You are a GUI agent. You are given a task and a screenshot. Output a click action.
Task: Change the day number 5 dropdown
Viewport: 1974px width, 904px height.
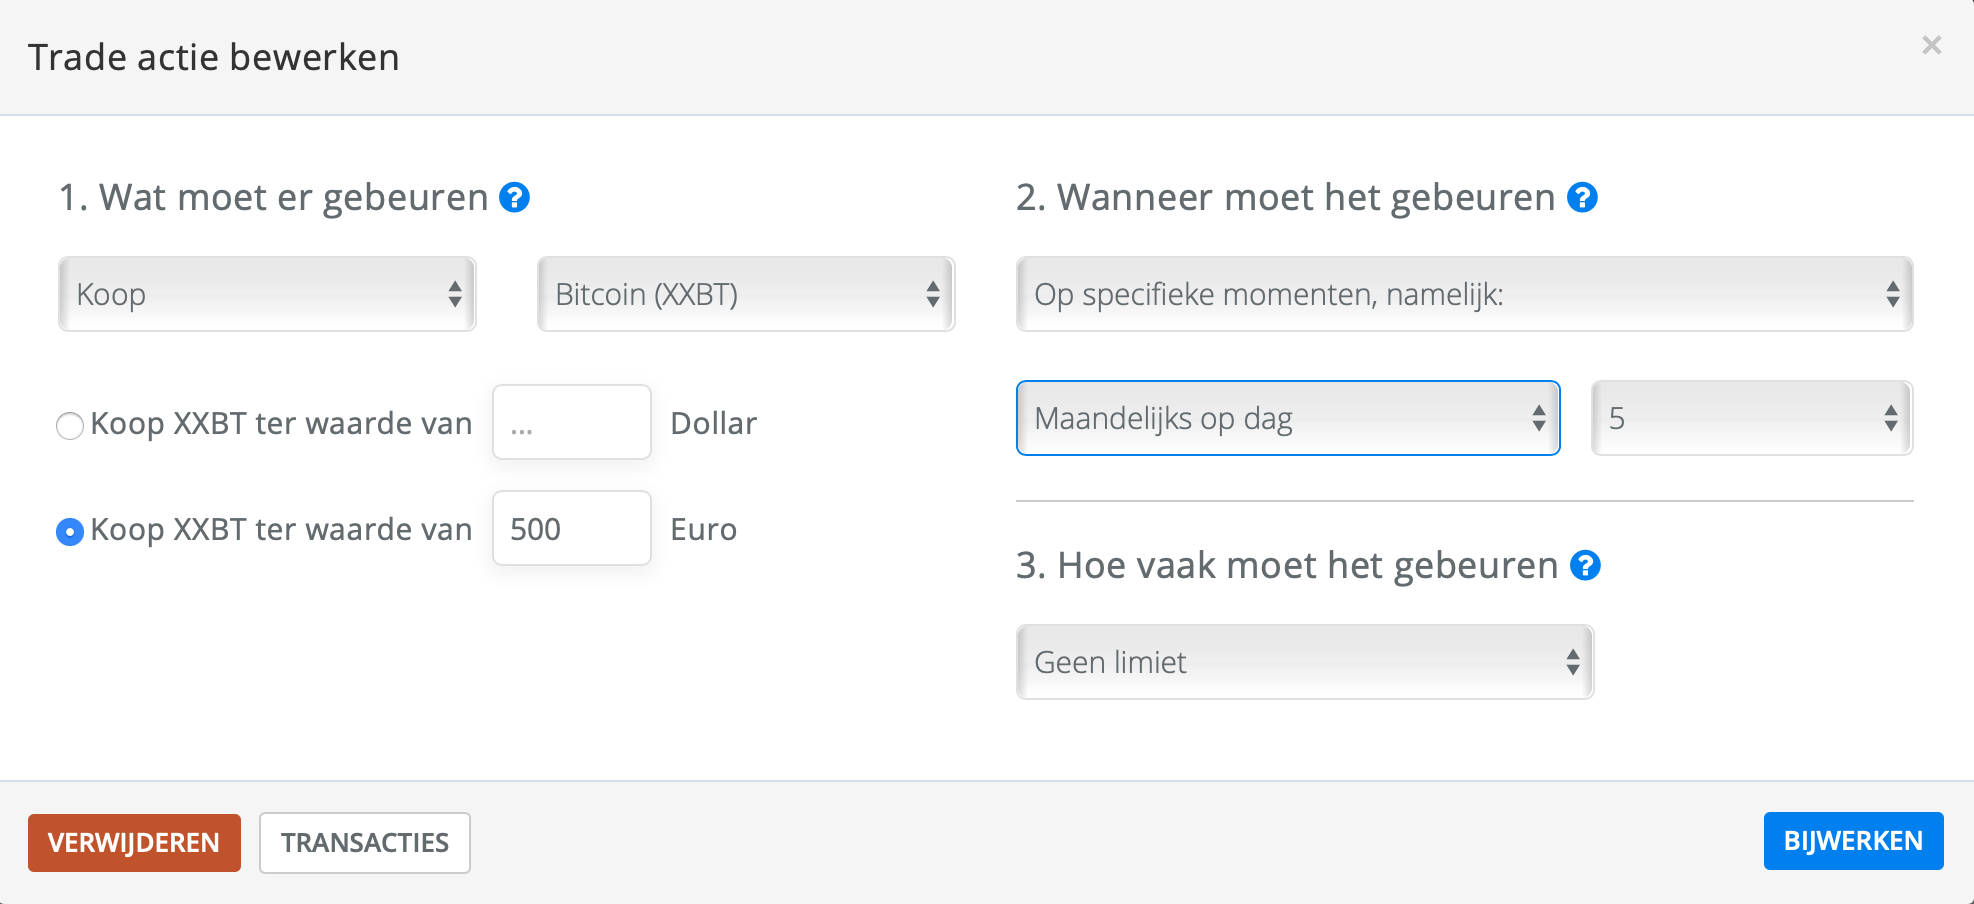pyautogui.click(x=1752, y=418)
